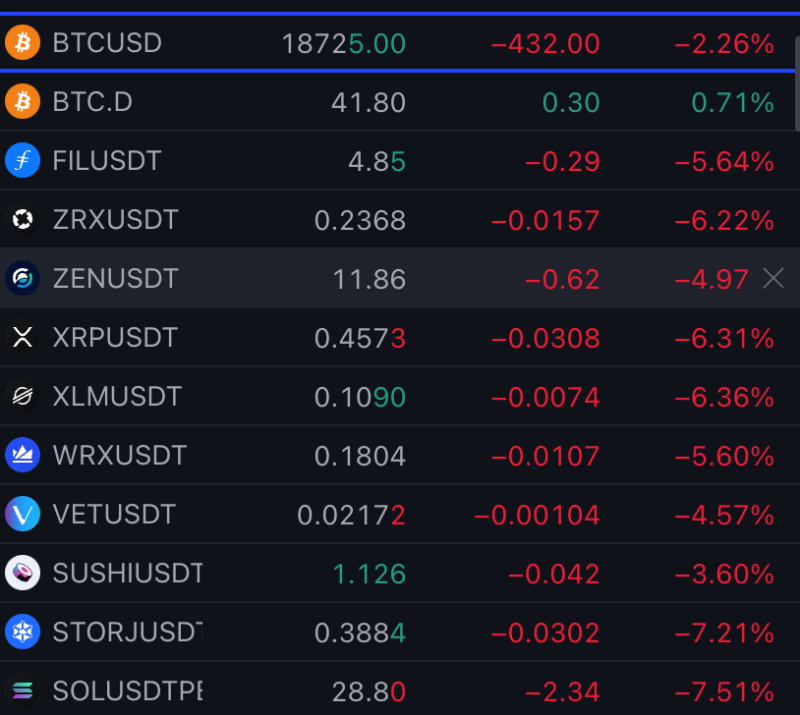Select the BTCUSD symbol row
Image resolution: width=800 pixels, height=715 pixels.
click(x=397, y=42)
